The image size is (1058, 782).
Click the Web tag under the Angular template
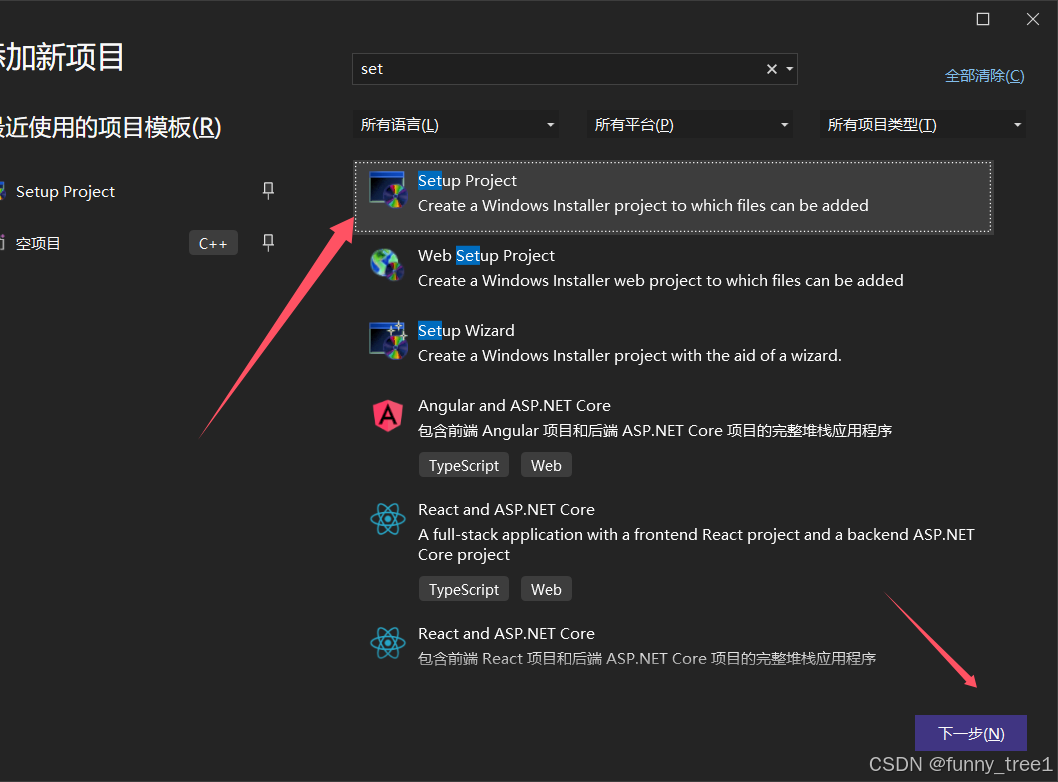click(546, 466)
